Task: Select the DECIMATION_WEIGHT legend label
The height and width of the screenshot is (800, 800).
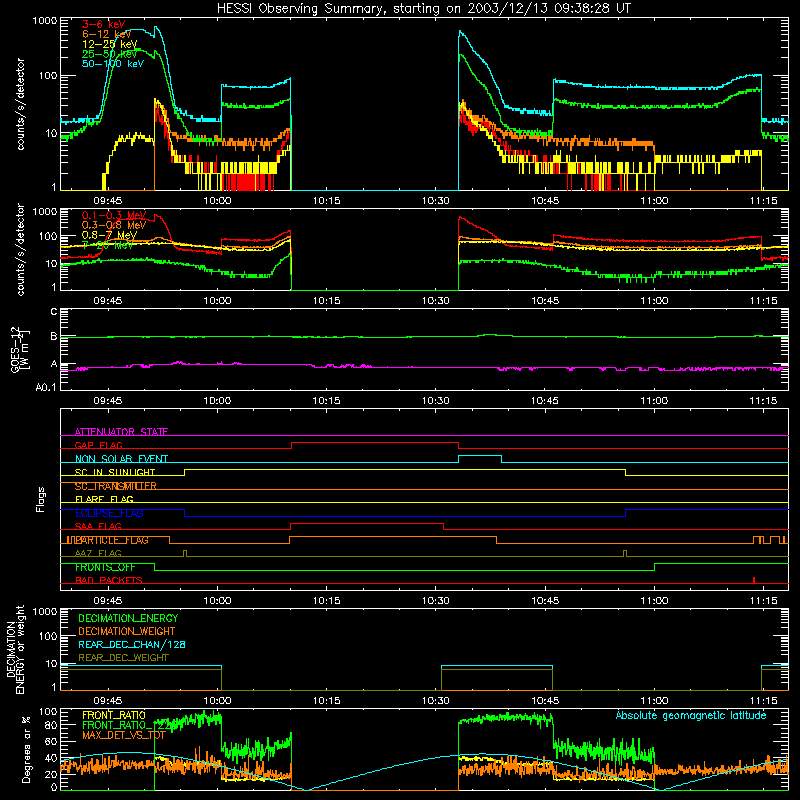Action: click(127, 631)
